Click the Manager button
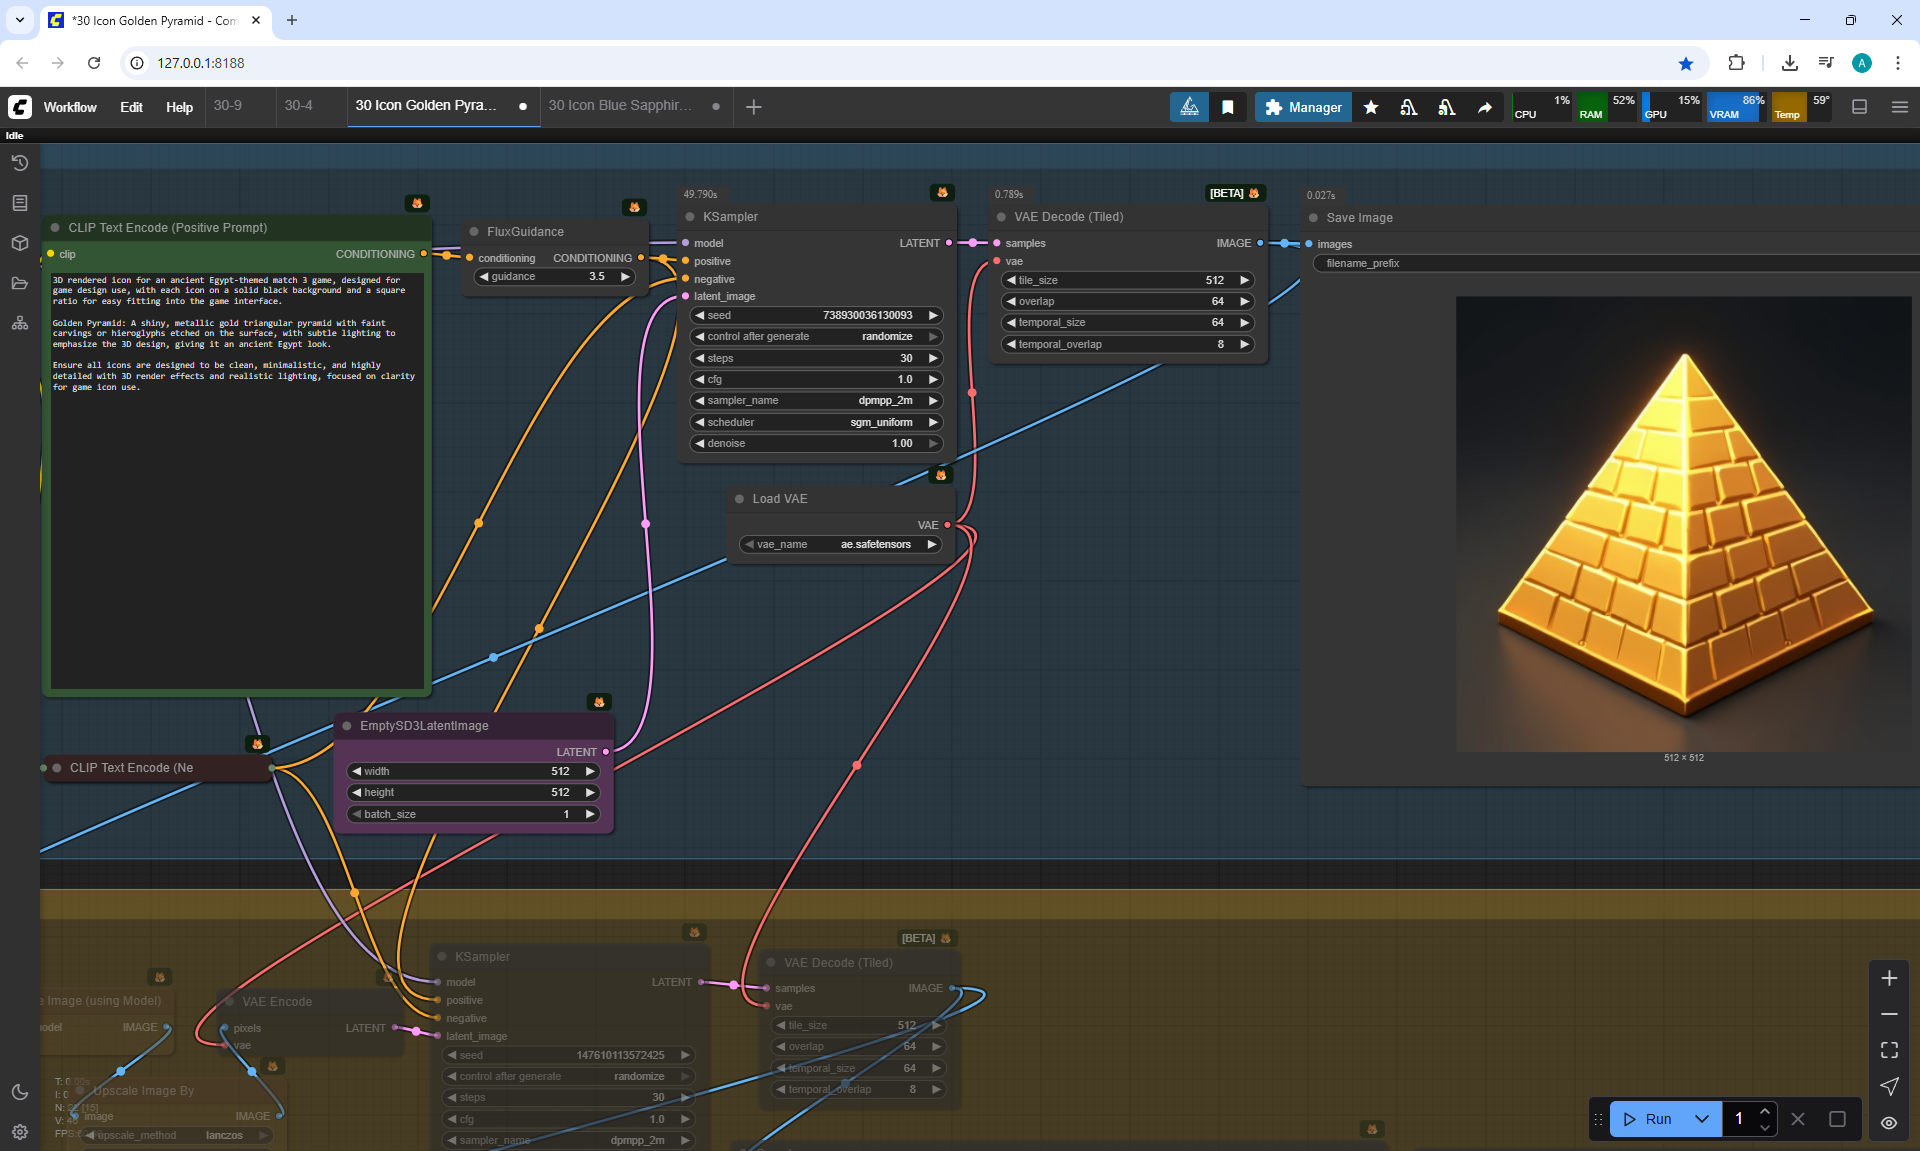Image resolution: width=1920 pixels, height=1151 pixels. click(x=1303, y=107)
